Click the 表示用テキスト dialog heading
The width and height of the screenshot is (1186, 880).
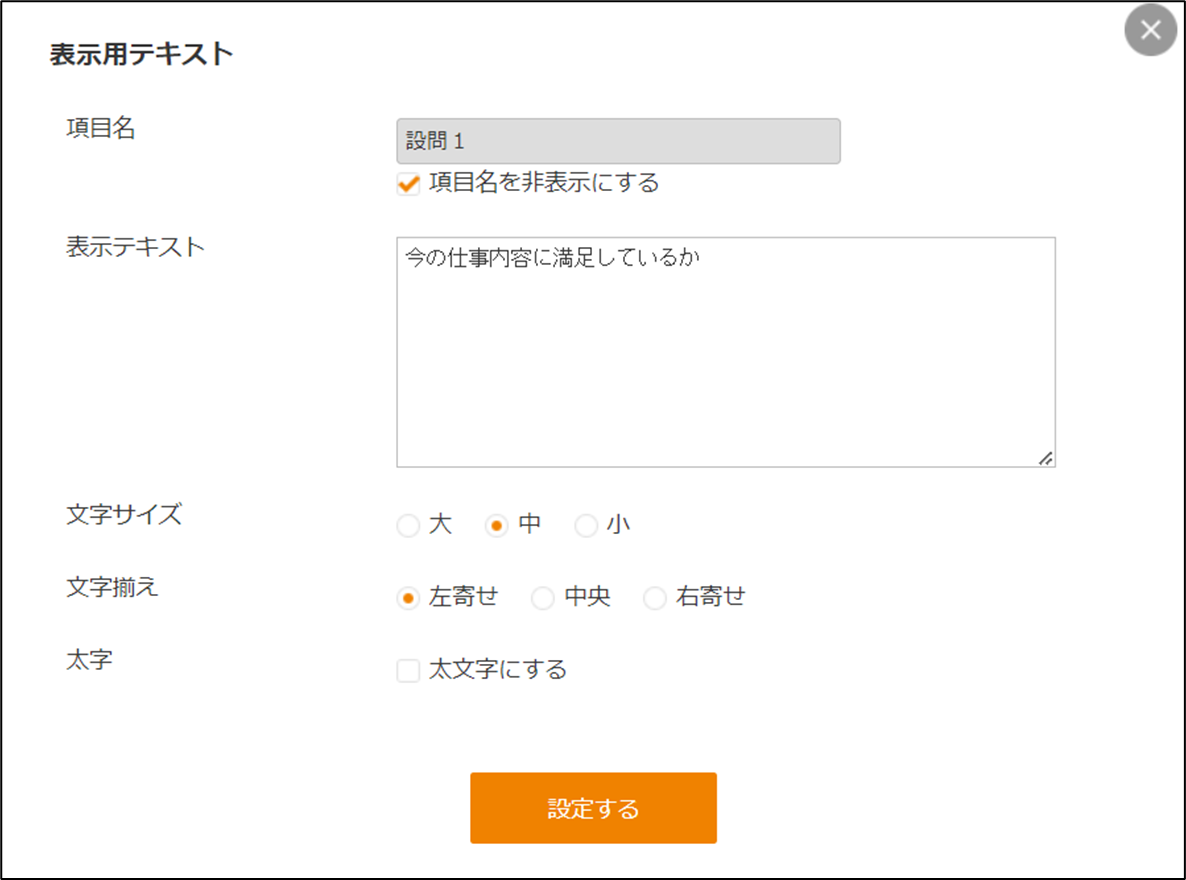(x=141, y=54)
